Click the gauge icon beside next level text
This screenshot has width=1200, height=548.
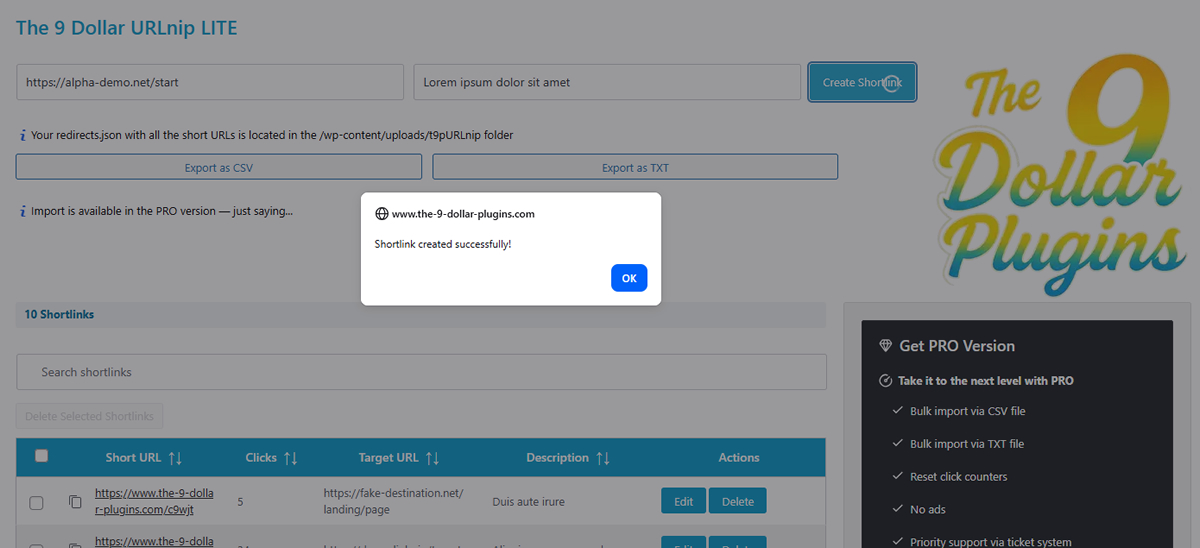[x=885, y=381]
